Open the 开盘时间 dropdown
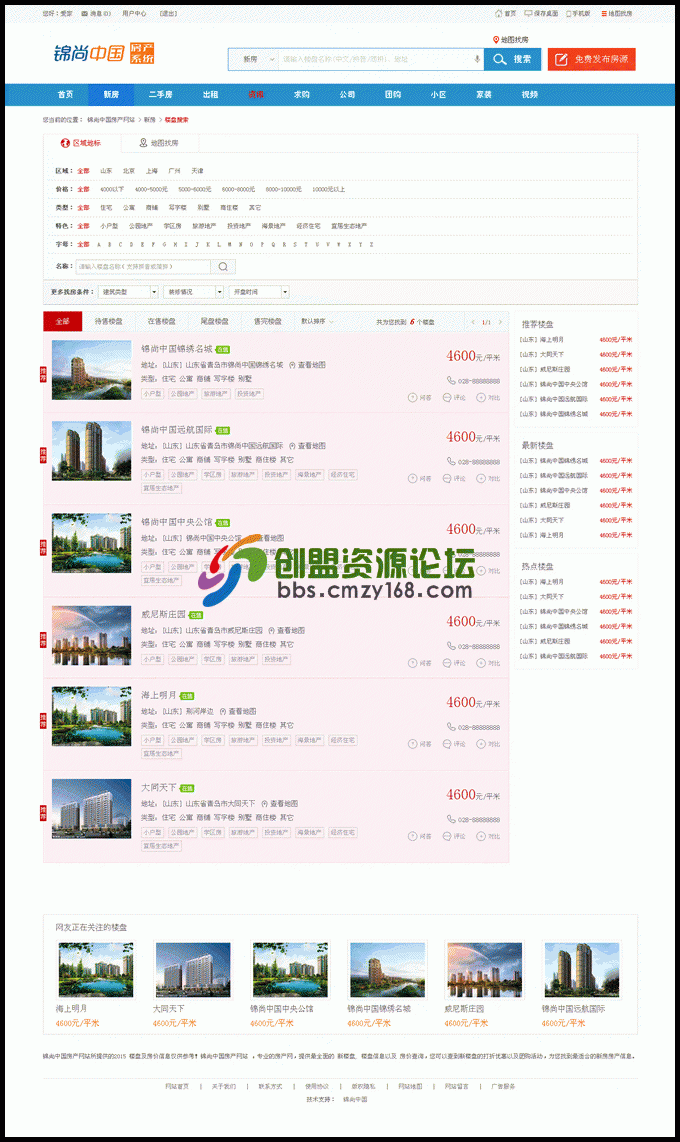The image size is (680, 1142). pyautogui.click(x=259, y=292)
